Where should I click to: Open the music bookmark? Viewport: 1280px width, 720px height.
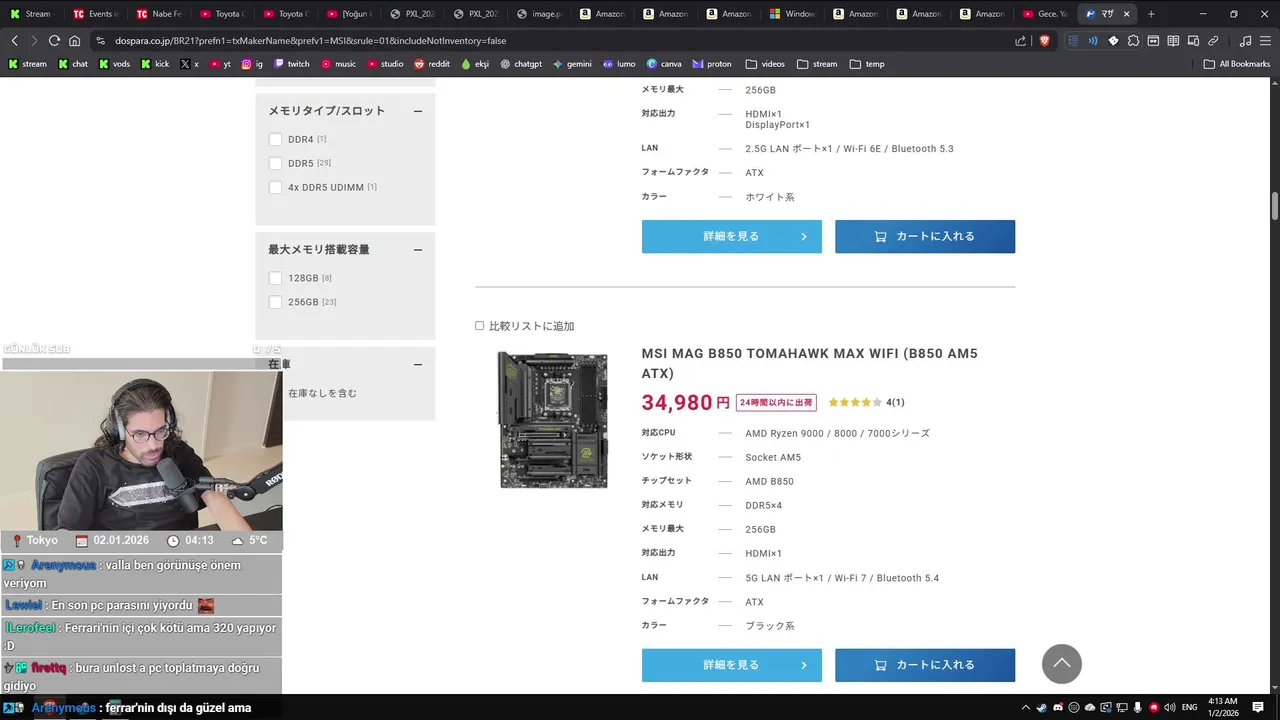(x=338, y=64)
